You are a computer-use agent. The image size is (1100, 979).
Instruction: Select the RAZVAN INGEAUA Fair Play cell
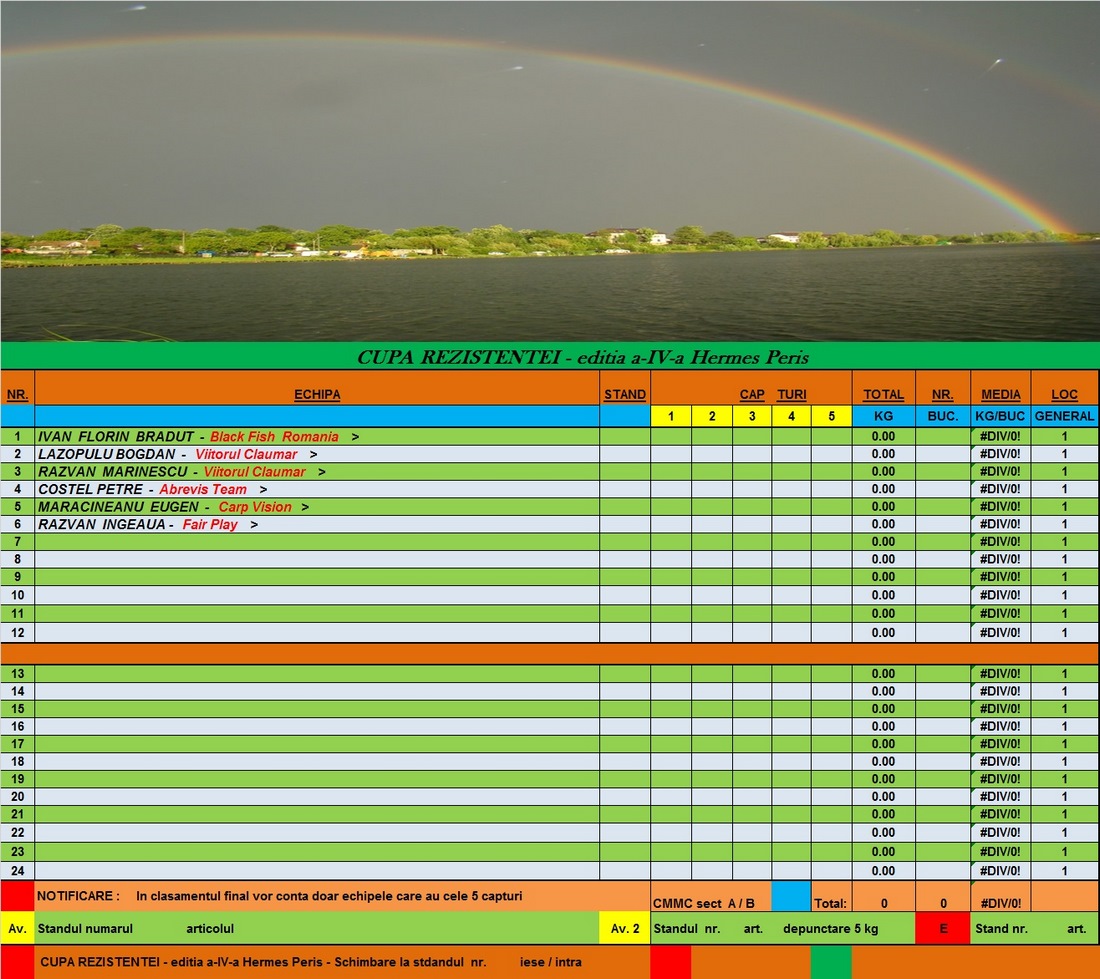[x=317, y=524]
